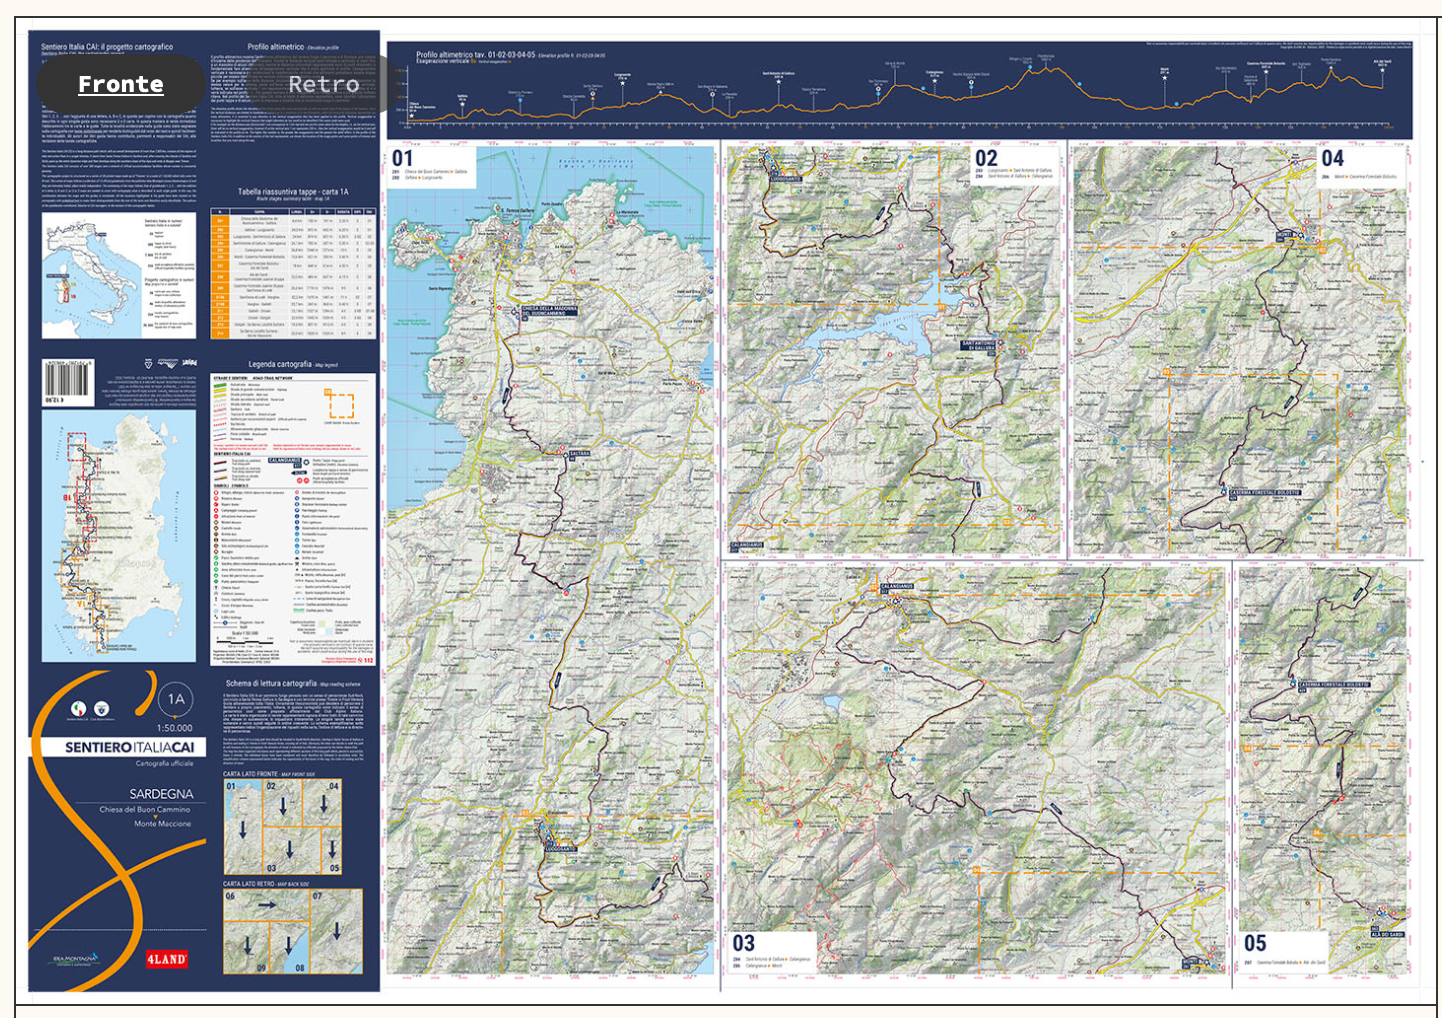Click the red 4LAND logo
Screen dimensions: 1442x1018
166,959
